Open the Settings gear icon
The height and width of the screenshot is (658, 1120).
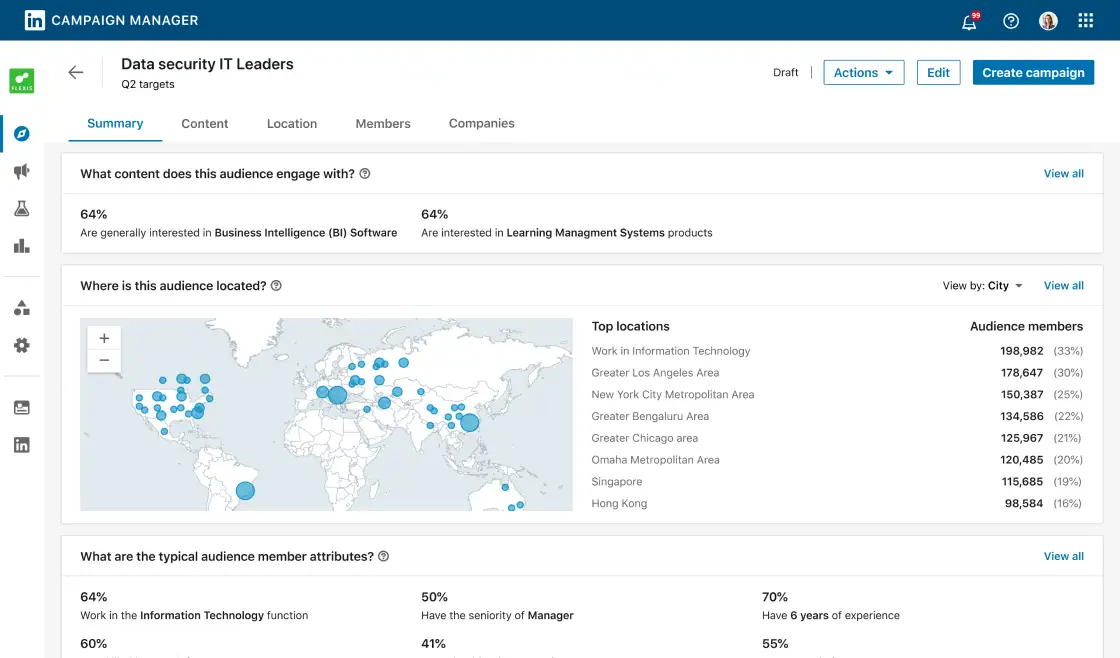22,345
